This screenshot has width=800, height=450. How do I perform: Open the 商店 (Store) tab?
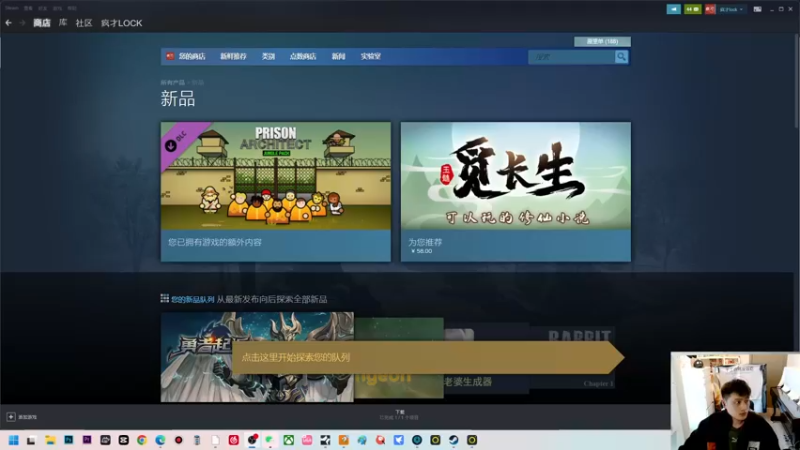coord(42,23)
